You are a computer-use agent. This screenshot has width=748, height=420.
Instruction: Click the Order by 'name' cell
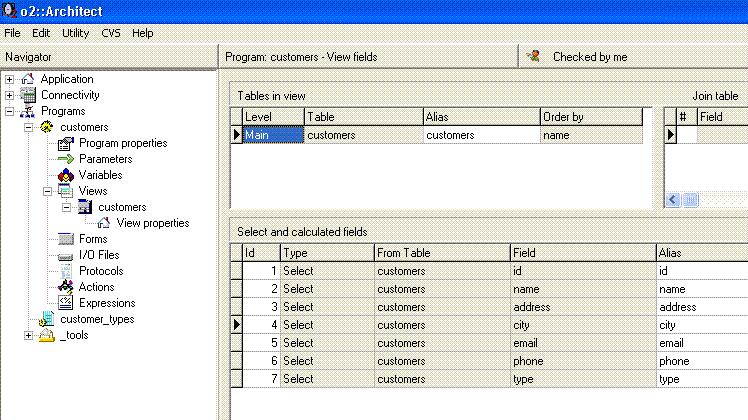(592, 135)
